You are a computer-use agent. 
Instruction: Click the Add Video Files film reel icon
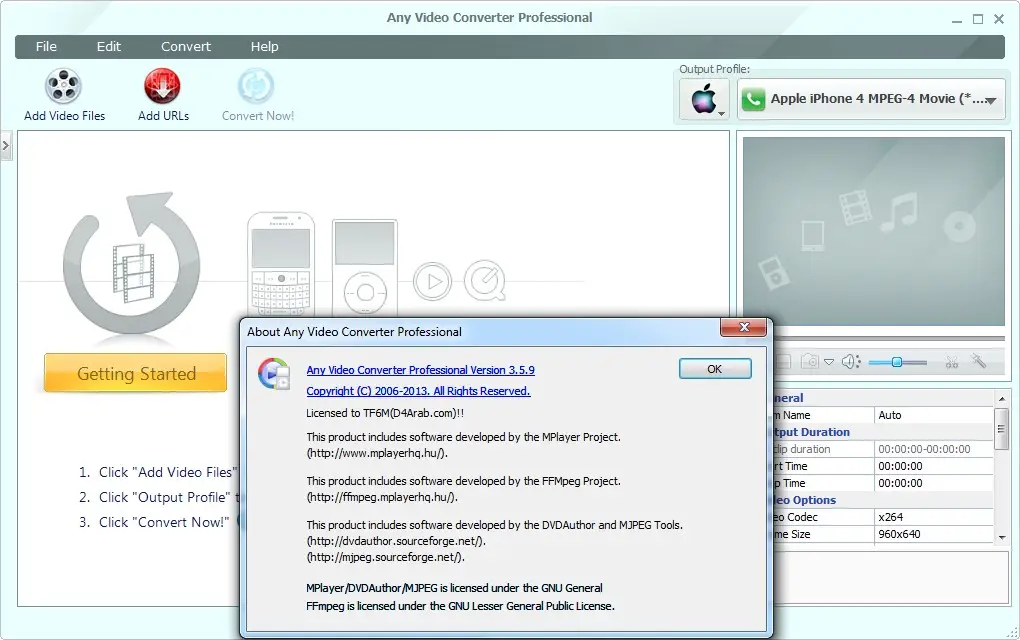pos(63,86)
